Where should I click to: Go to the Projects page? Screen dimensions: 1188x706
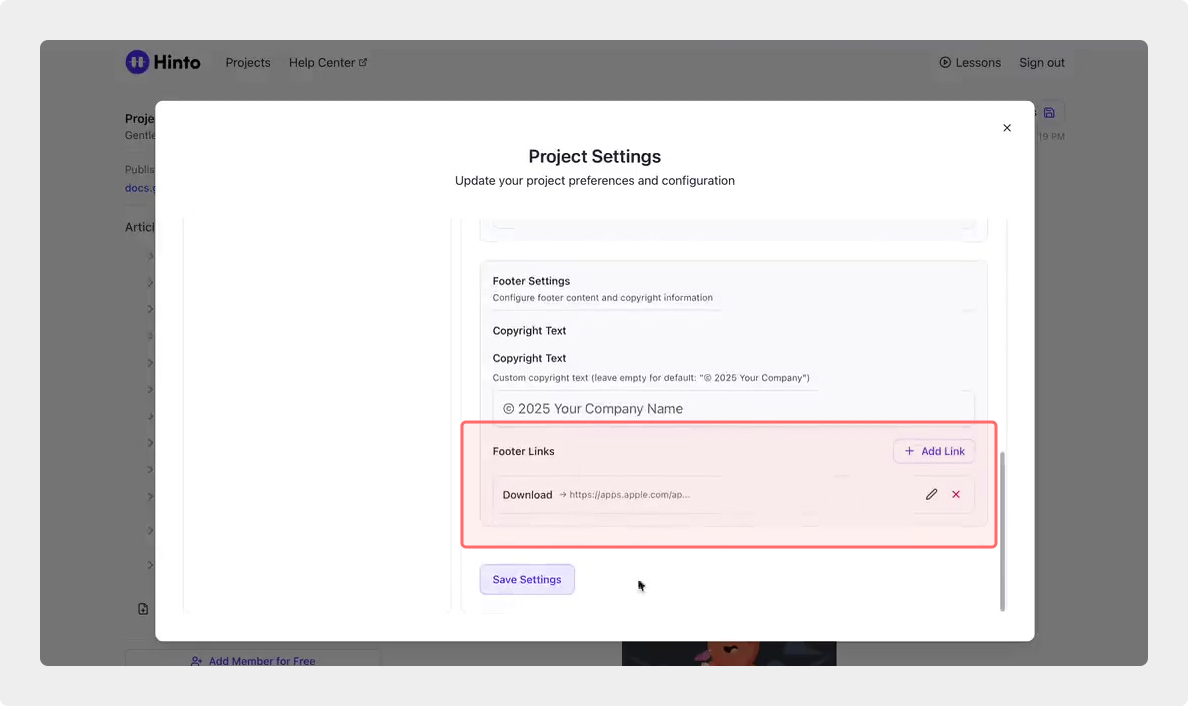[x=248, y=62]
